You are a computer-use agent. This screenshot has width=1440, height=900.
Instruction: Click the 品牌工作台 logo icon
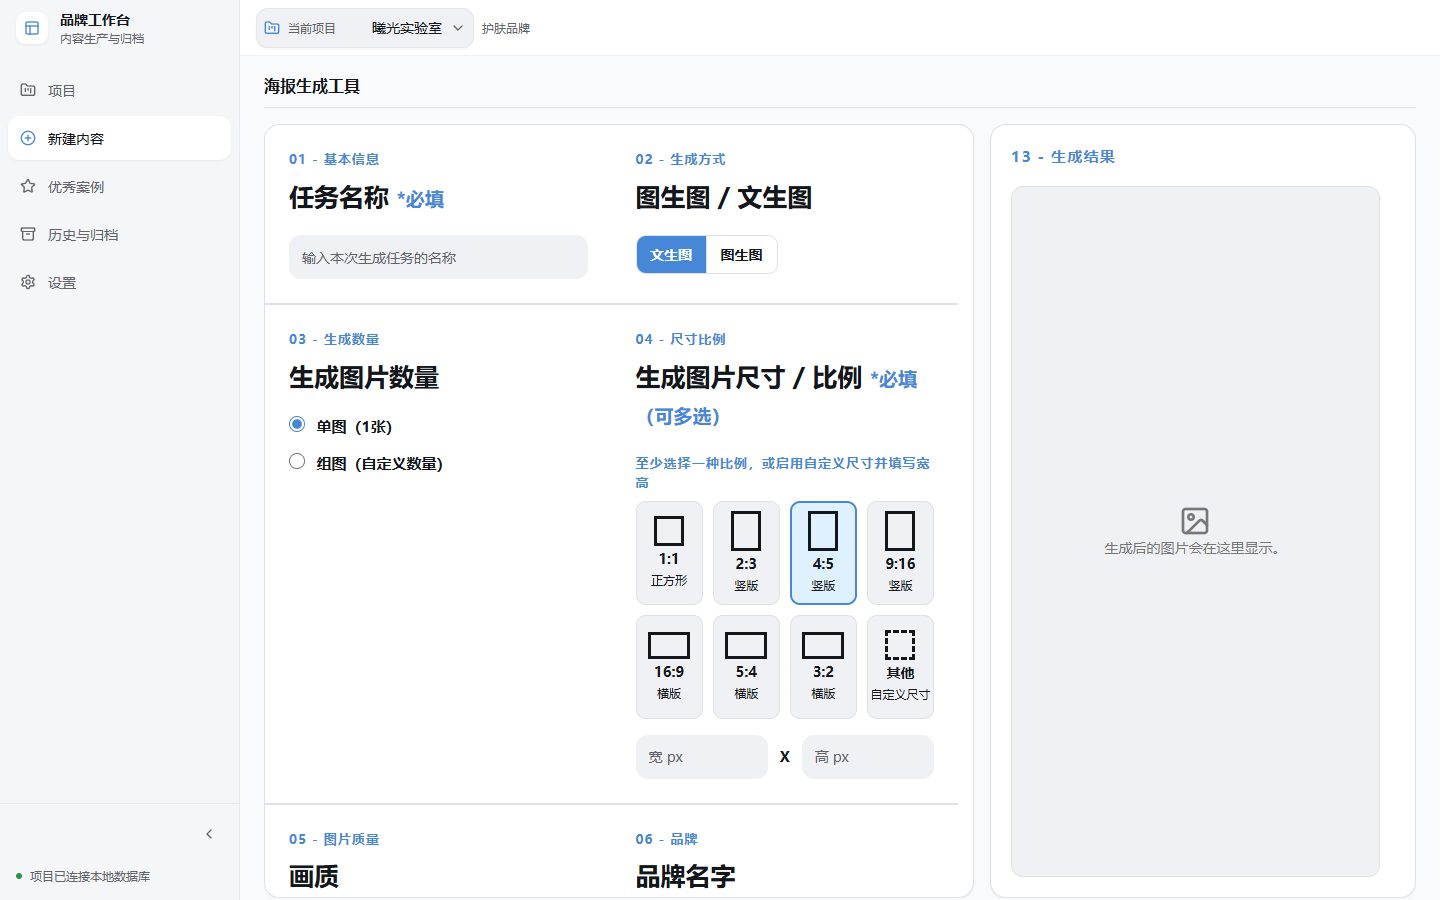tap(32, 28)
